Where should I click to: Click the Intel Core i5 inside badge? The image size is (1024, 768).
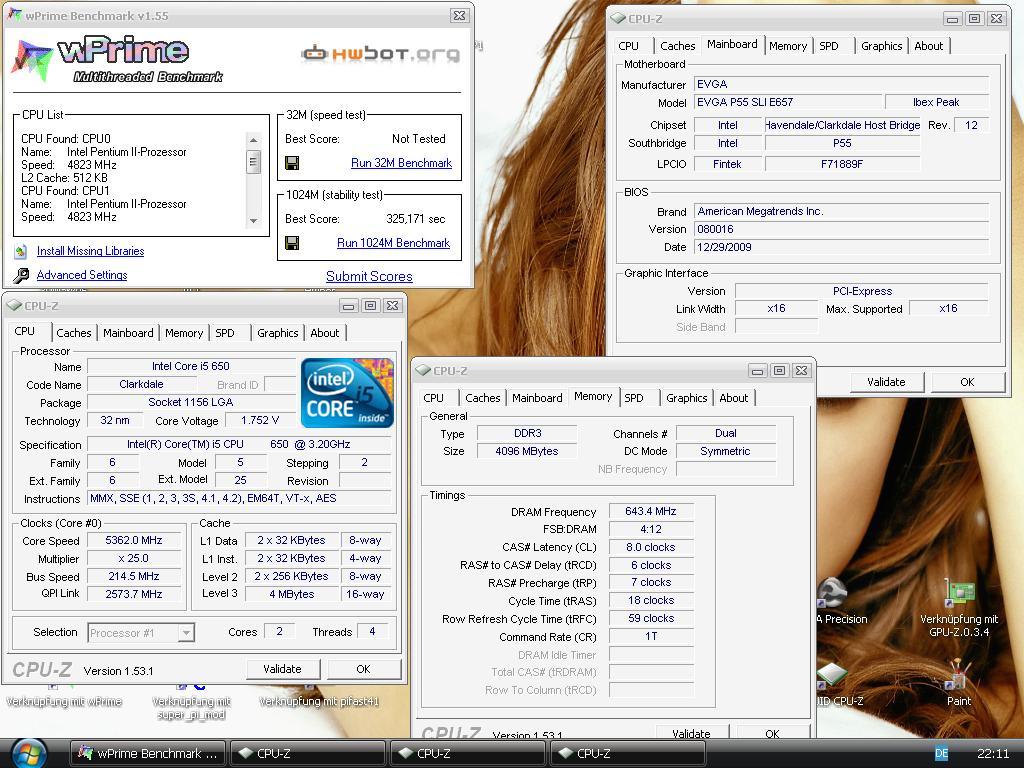pos(347,392)
